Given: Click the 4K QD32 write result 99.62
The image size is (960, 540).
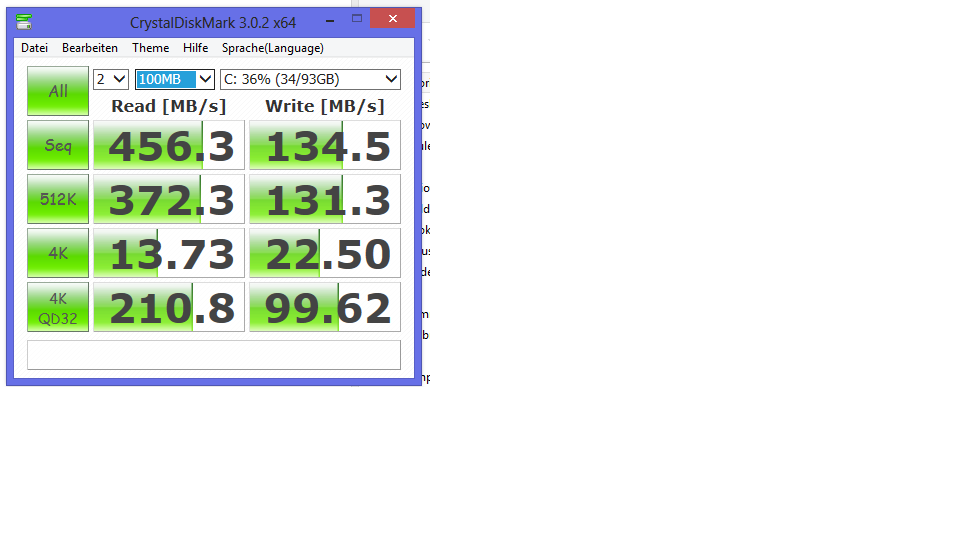Looking at the screenshot, I should [x=325, y=307].
